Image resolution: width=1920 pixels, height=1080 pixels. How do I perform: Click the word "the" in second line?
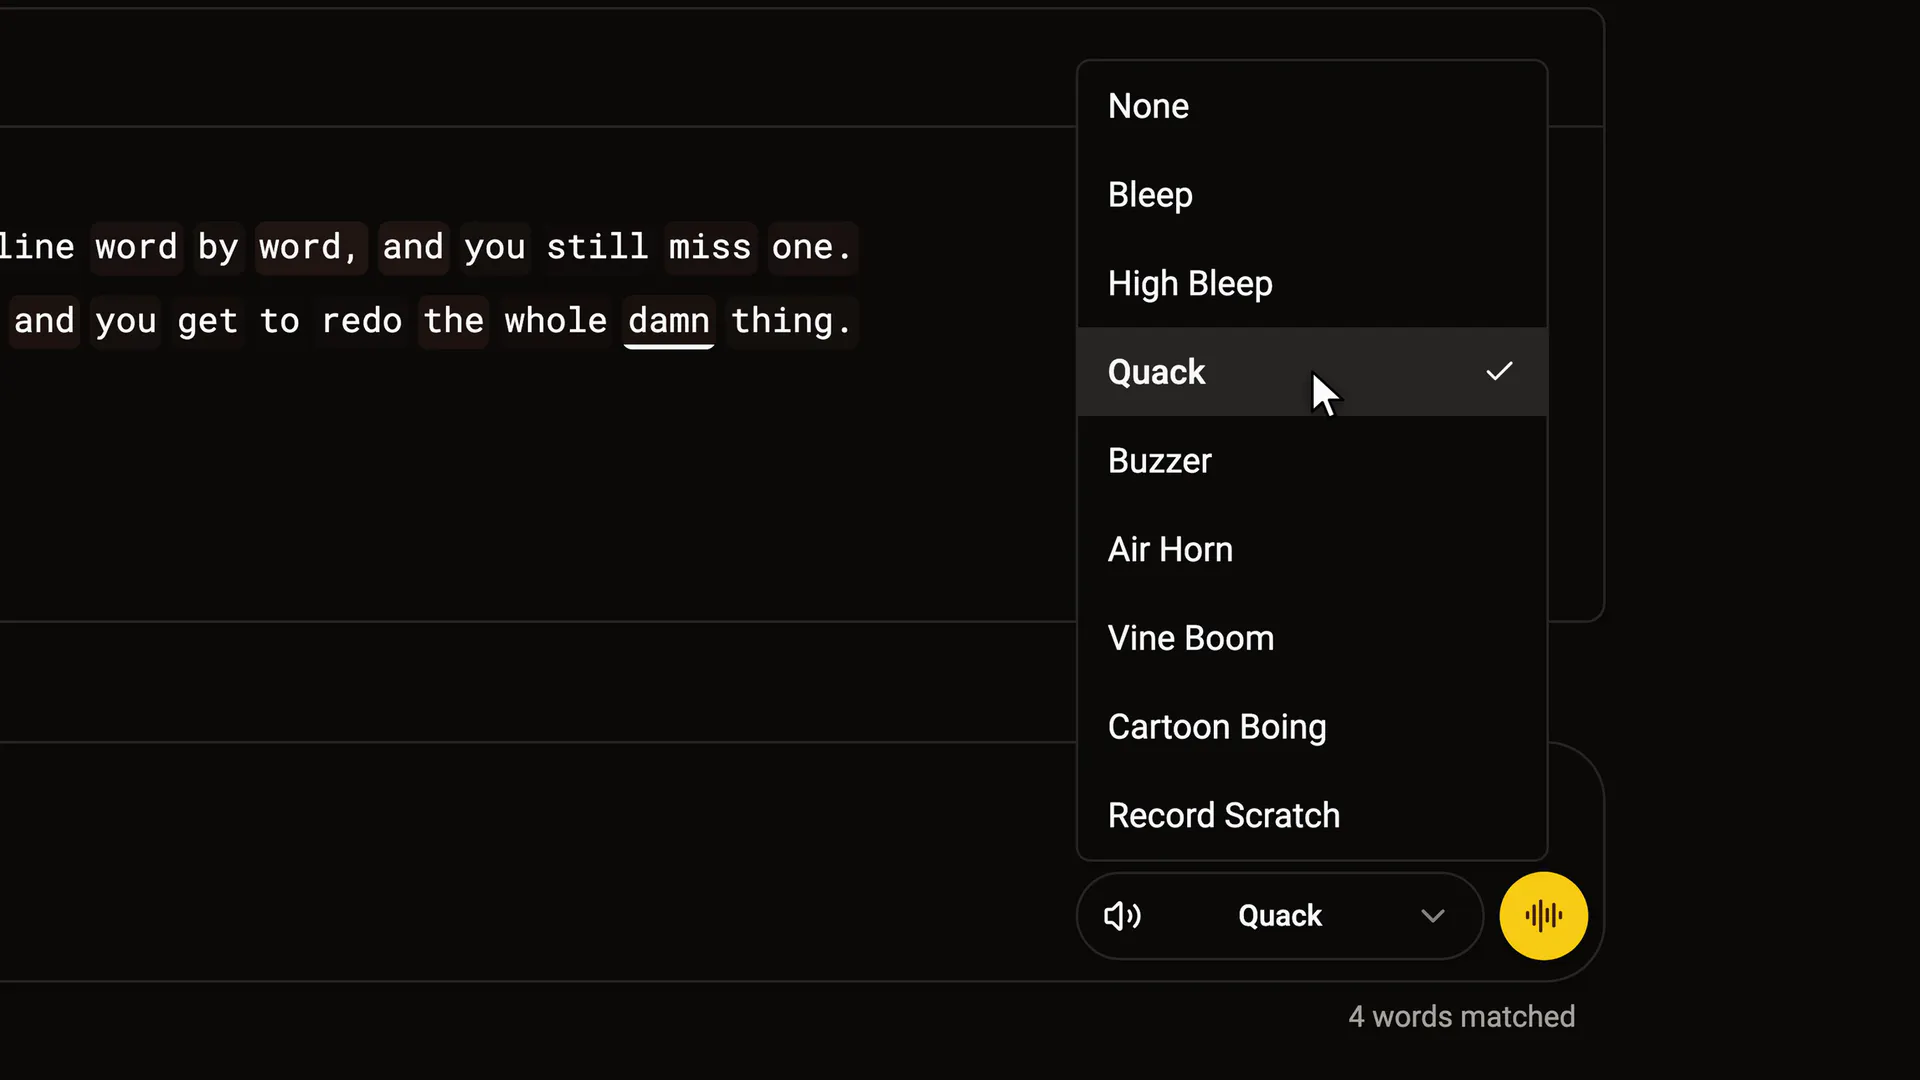pos(453,321)
